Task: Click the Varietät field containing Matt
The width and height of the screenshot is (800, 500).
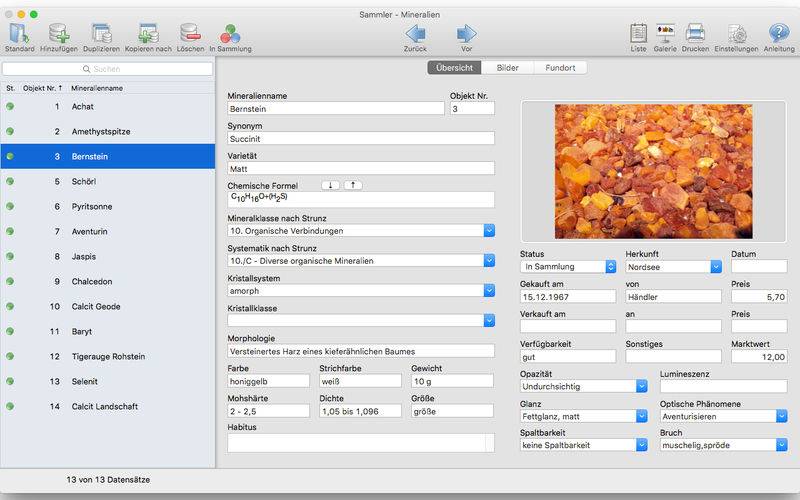Action: pos(361,169)
